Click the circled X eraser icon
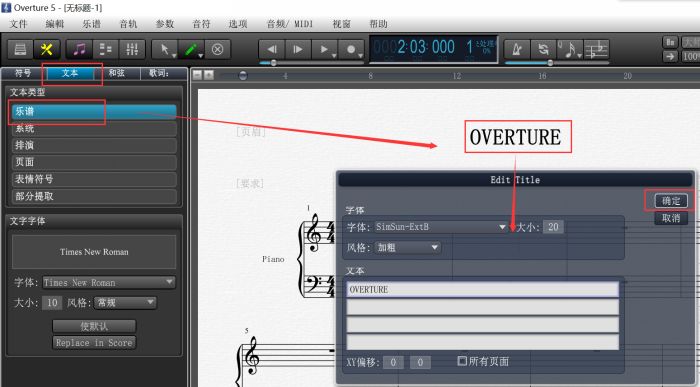 pyautogui.click(x=217, y=49)
